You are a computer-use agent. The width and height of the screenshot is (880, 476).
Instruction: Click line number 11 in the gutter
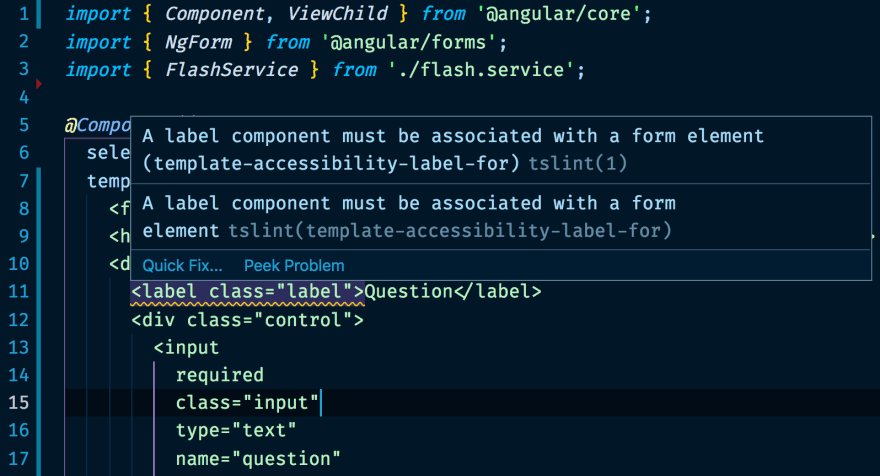coord(20,292)
